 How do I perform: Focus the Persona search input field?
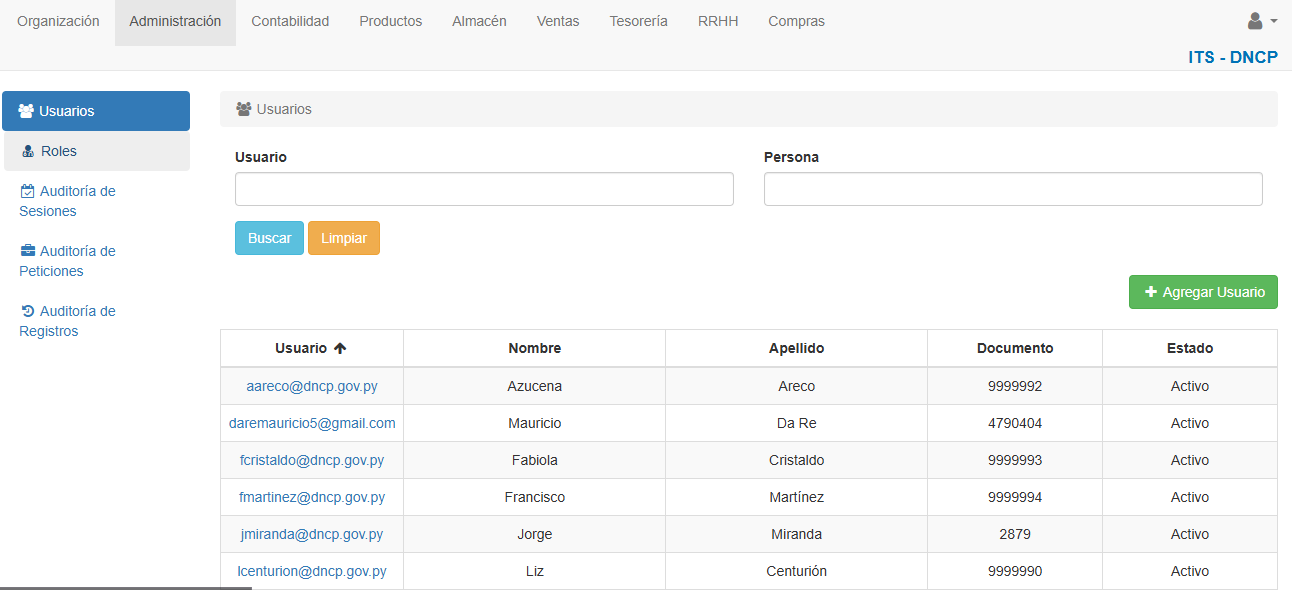pyautogui.click(x=1012, y=189)
